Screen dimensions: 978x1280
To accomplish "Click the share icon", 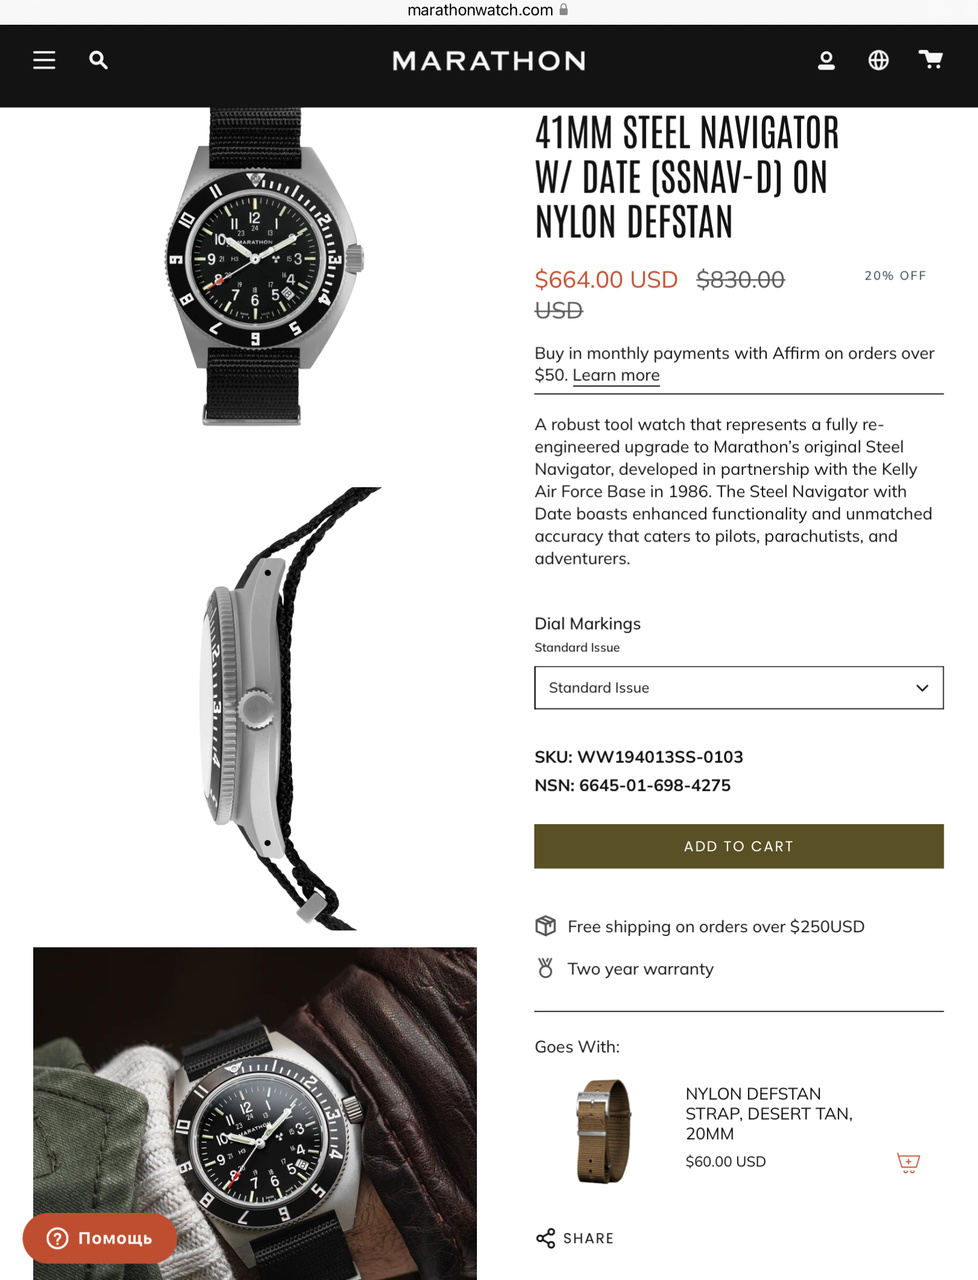I will 545,1238.
